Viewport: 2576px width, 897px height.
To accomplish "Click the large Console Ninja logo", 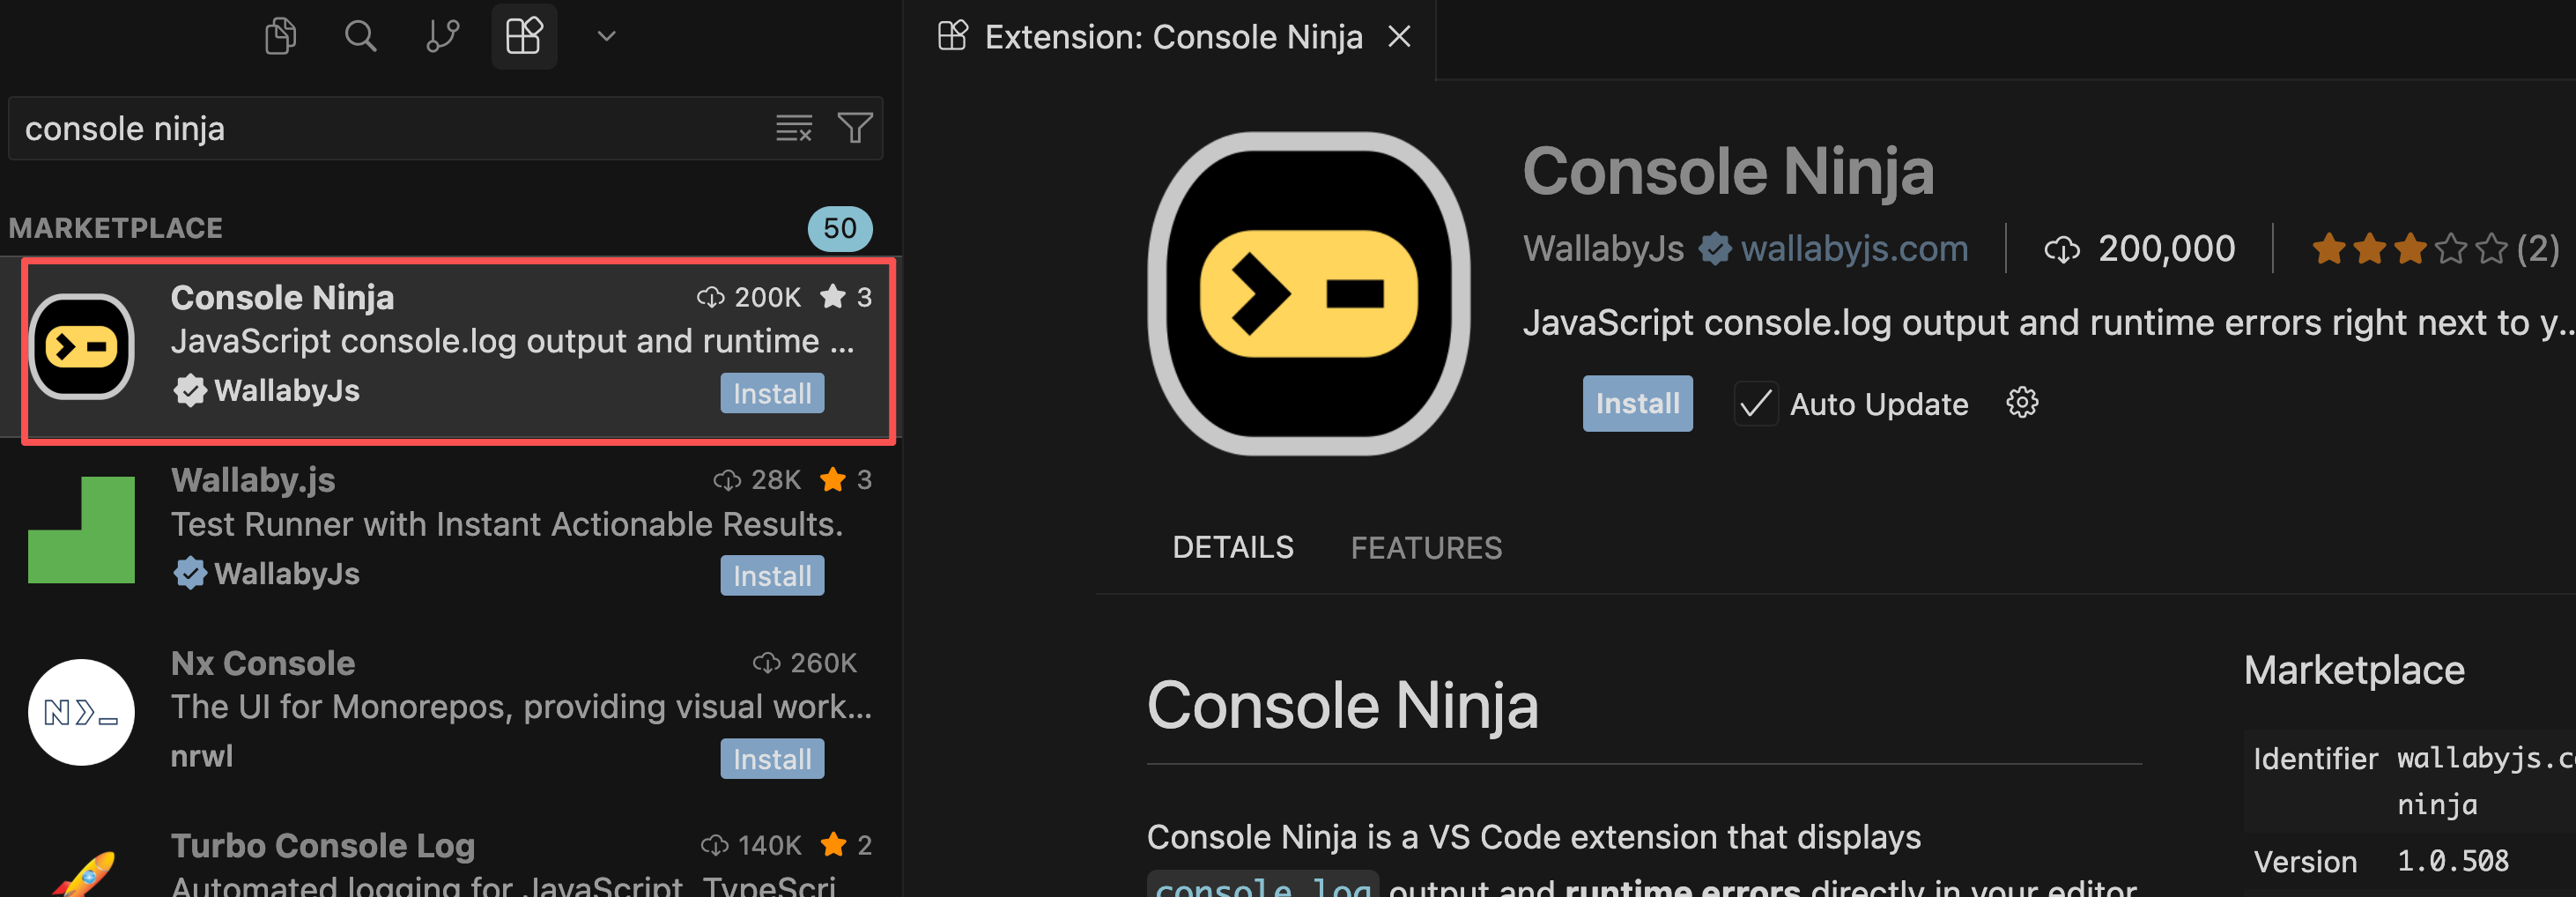I will pos(1309,294).
